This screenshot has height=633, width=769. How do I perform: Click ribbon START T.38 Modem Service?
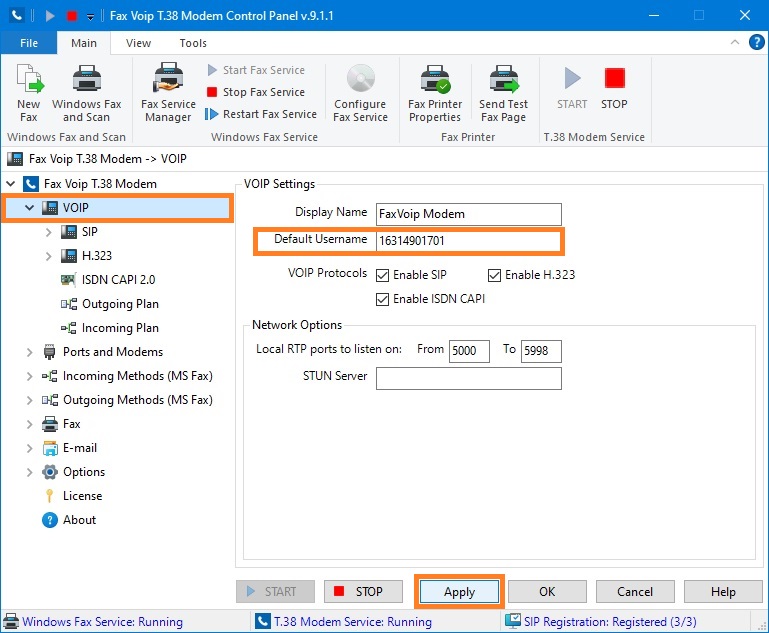pyautogui.click(x=572, y=88)
